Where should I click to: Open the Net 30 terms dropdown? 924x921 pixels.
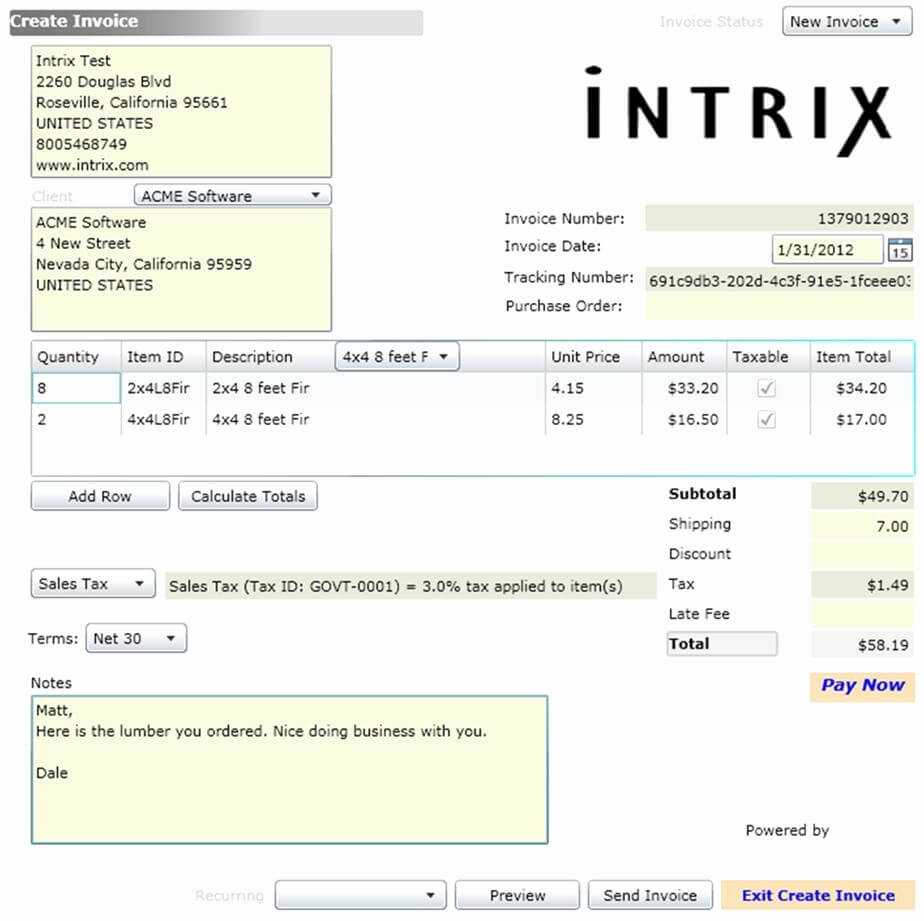pyautogui.click(x=136, y=638)
